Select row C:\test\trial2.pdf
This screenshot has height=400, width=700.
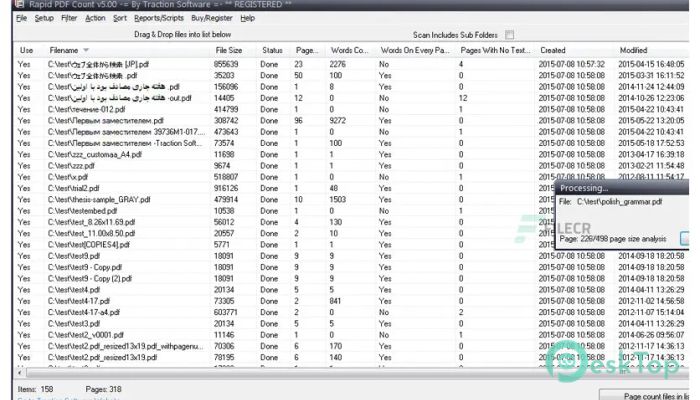[352, 188]
